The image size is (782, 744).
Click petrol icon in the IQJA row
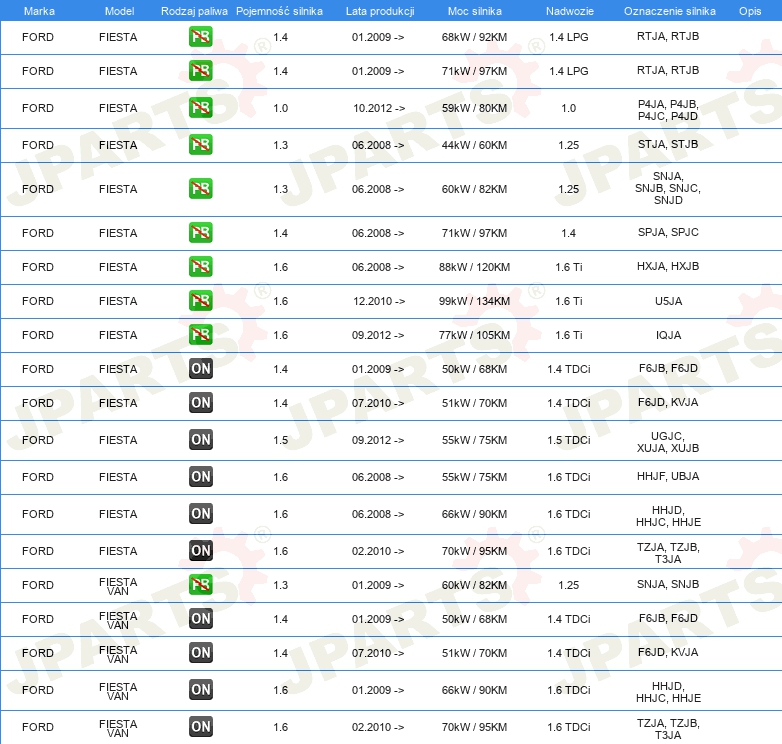pyautogui.click(x=200, y=334)
